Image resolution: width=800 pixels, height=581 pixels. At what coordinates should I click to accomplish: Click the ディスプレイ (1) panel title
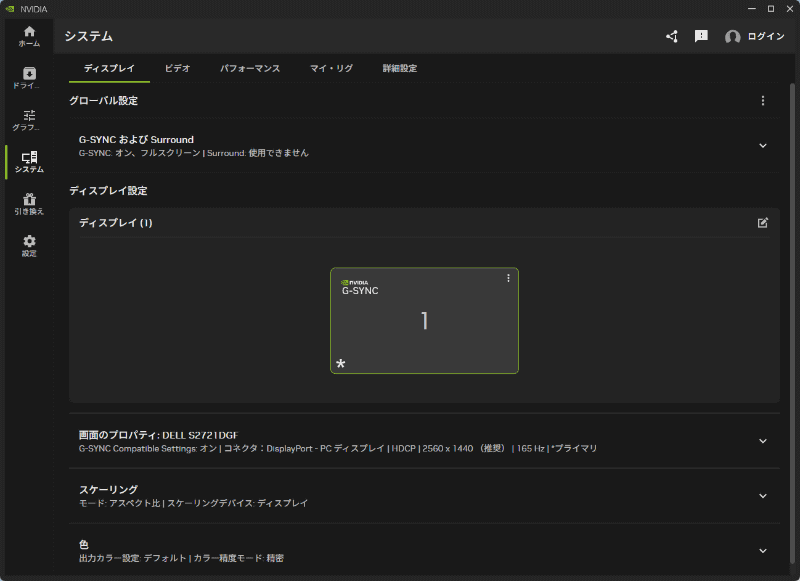[116, 223]
